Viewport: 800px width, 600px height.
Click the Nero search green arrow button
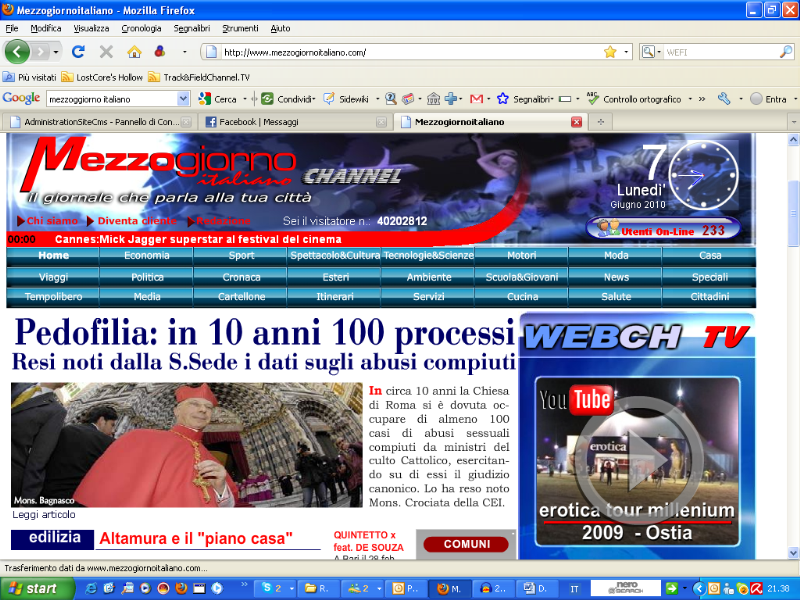672,588
